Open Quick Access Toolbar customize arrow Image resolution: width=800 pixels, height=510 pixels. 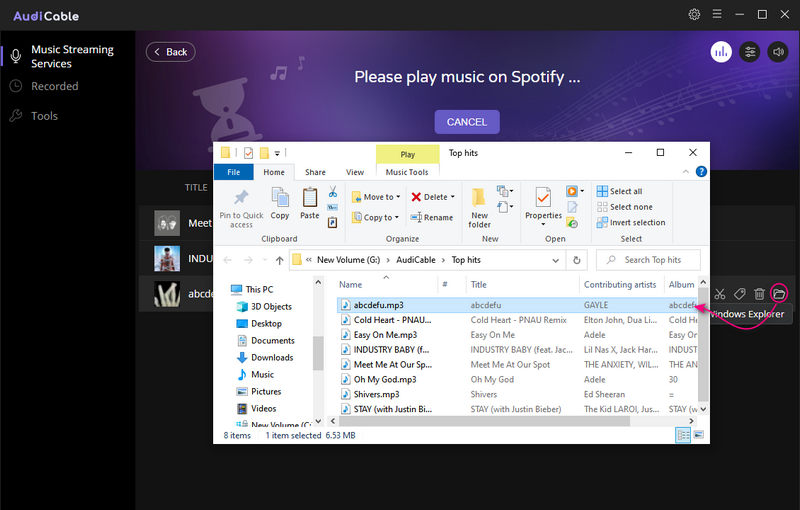tap(277, 153)
